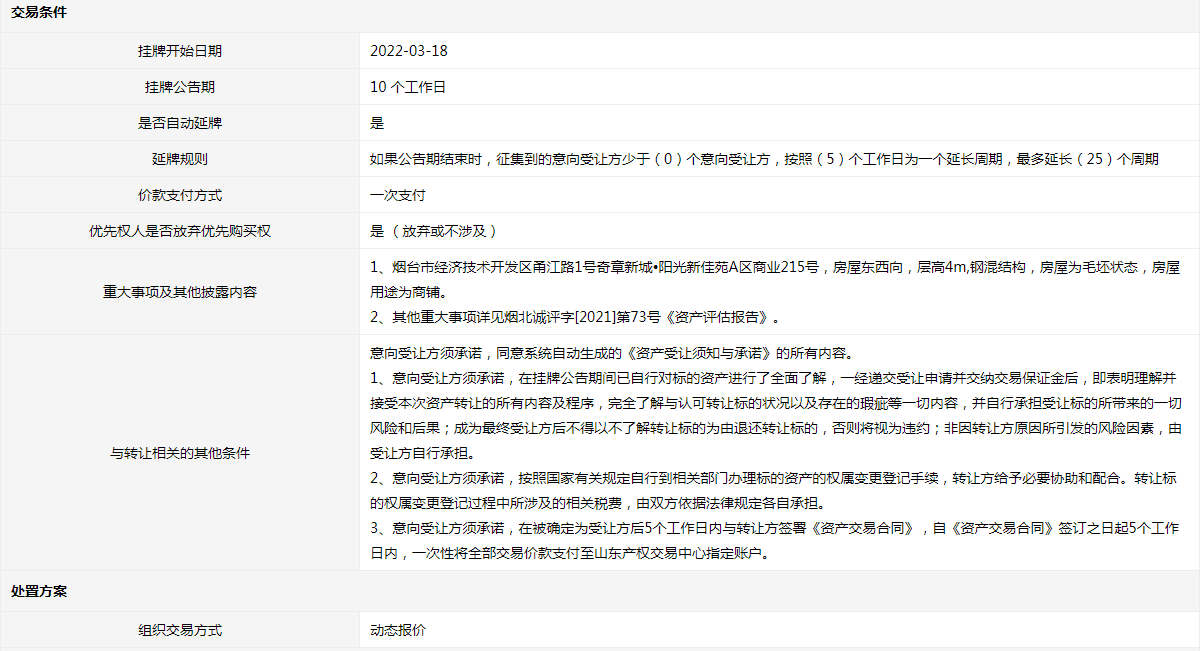The width and height of the screenshot is (1201, 651).
Task: Click the 是（放弃或不涉及）value
Action: pos(433,231)
